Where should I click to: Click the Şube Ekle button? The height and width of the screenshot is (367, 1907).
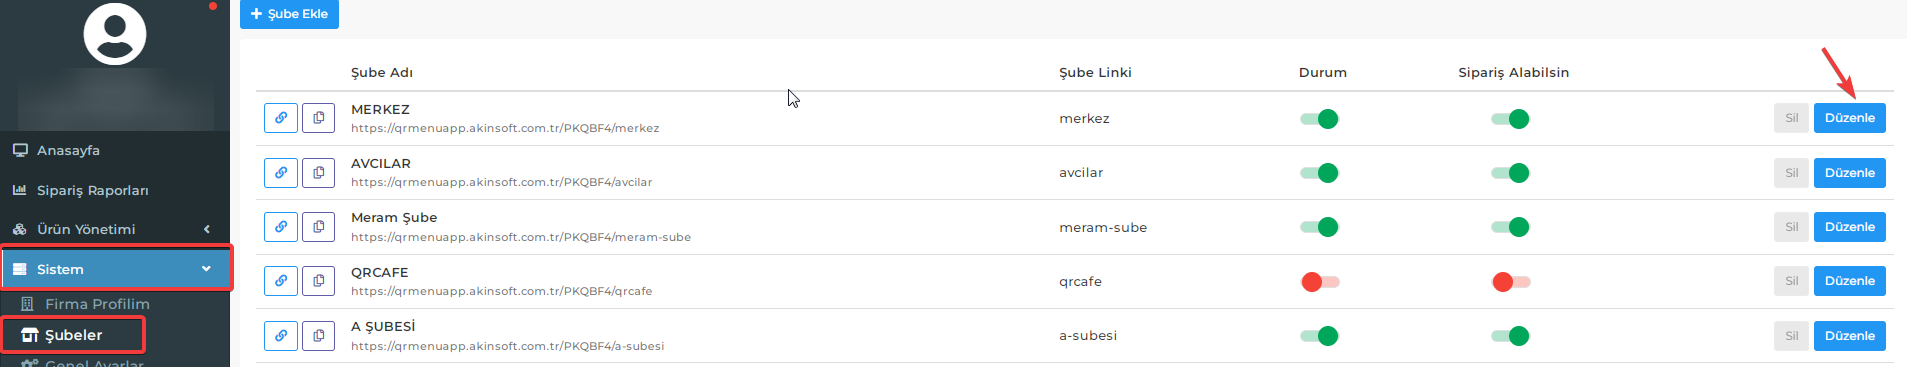pyautogui.click(x=289, y=14)
